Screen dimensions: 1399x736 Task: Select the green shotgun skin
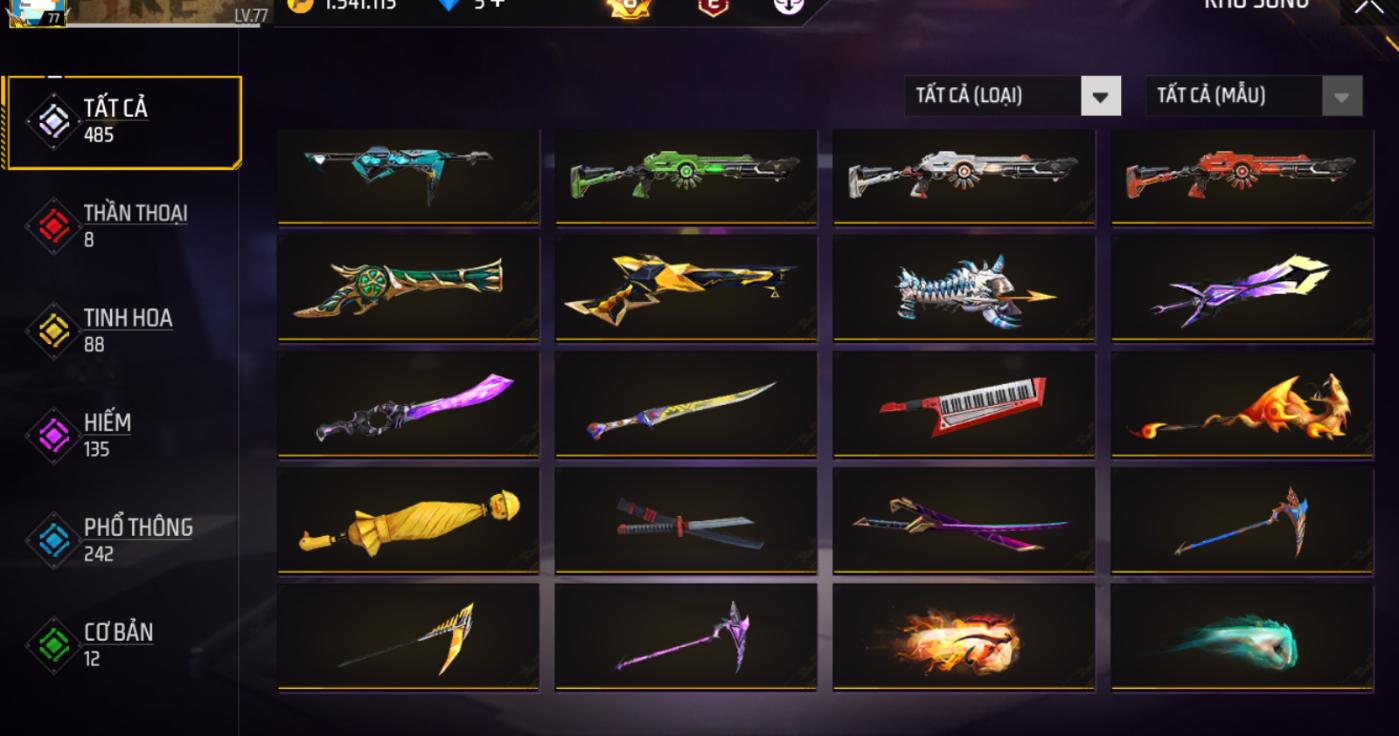[x=686, y=177]
